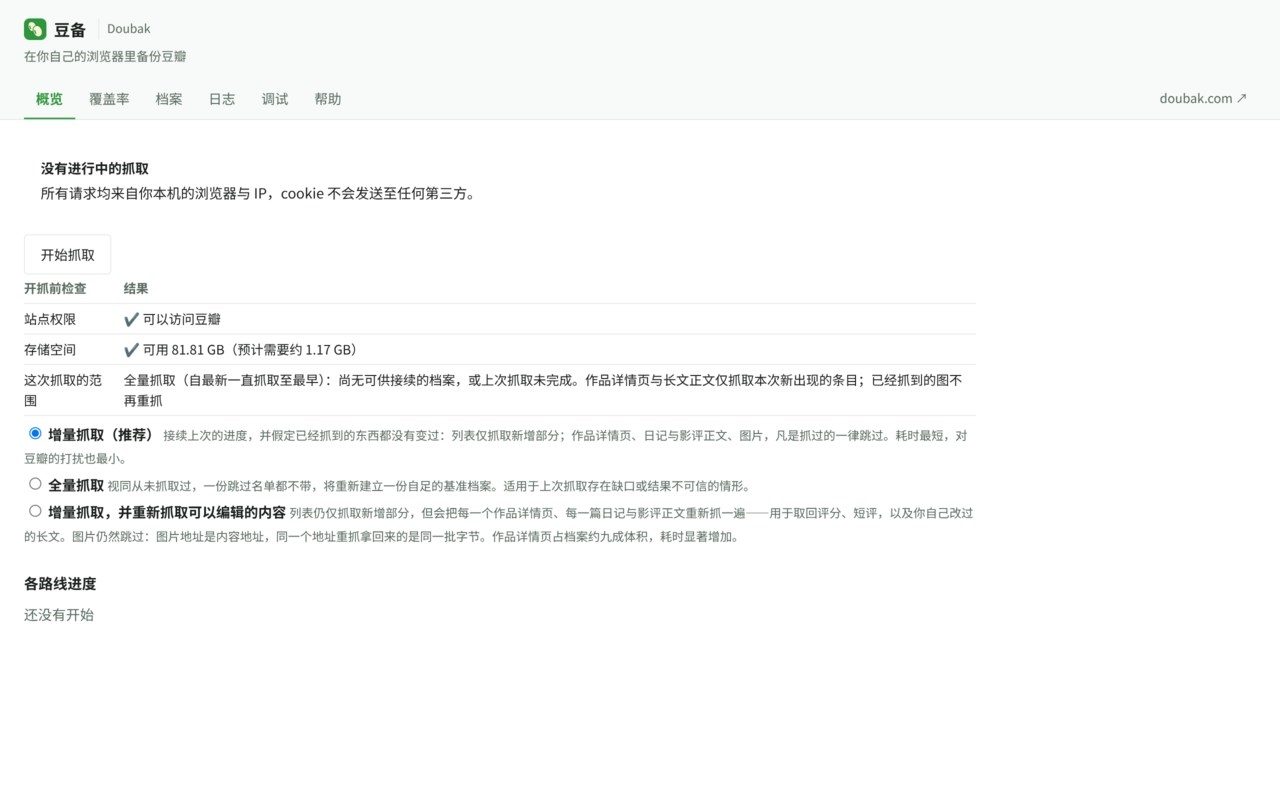Image resolution: width=1280 pixels, height=800 pixels.
Task: Click the 可用 81.81 GB storage result
Action: tap(241, 350)
